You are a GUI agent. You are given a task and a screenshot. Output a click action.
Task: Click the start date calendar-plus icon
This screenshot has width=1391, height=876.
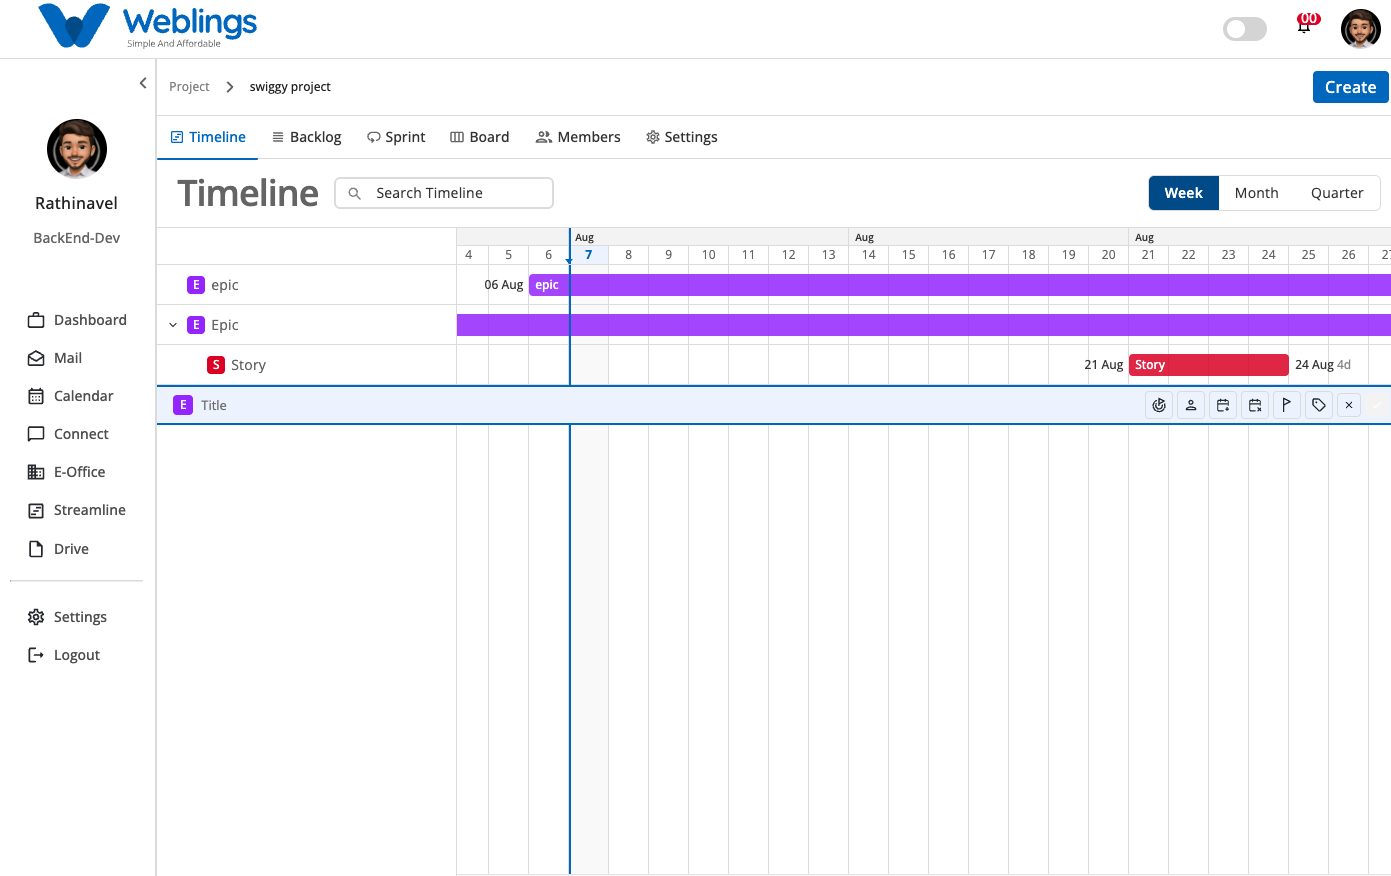(1223, 405)
